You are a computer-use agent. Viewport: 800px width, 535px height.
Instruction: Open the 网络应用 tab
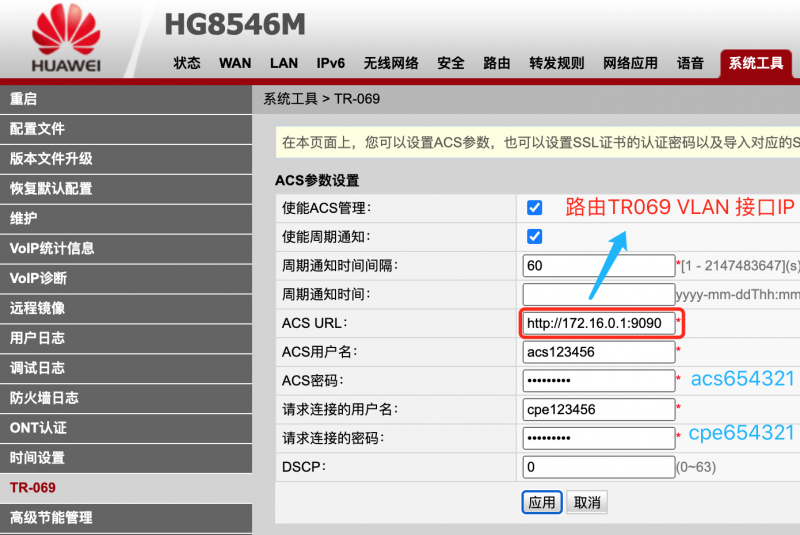point(630,63)
